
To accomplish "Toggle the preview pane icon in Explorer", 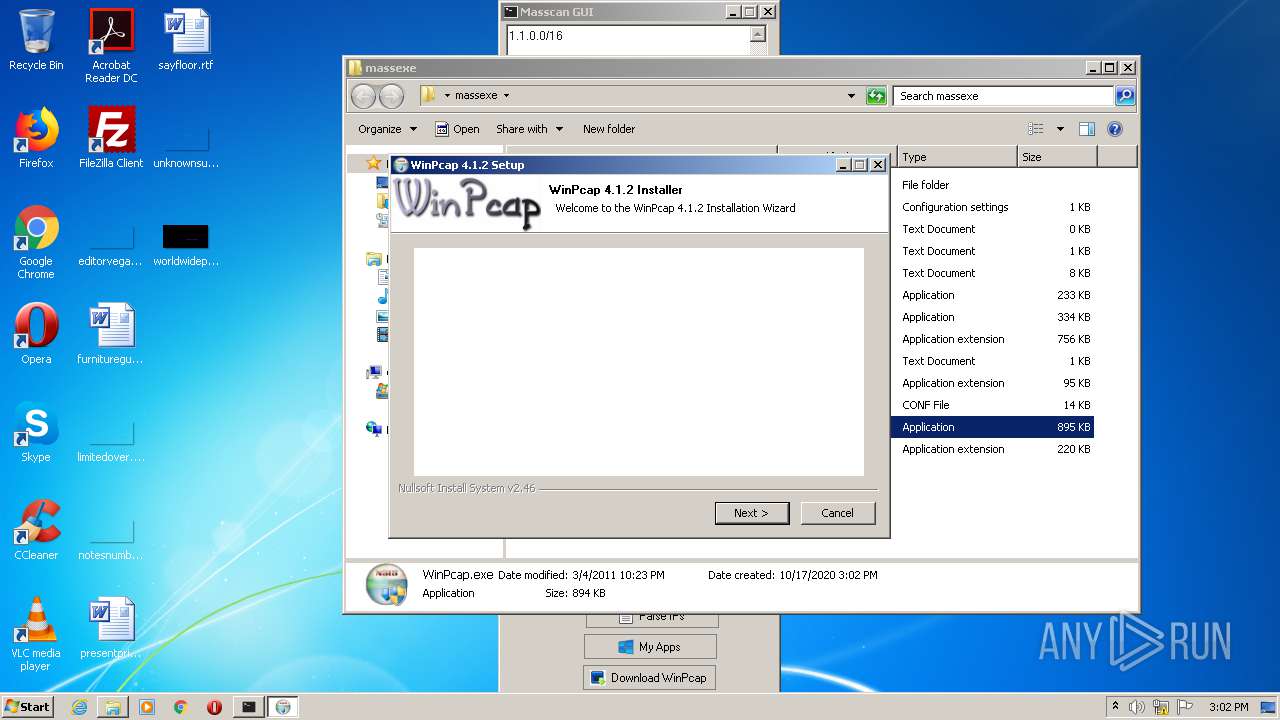I will pos(1087,129).
